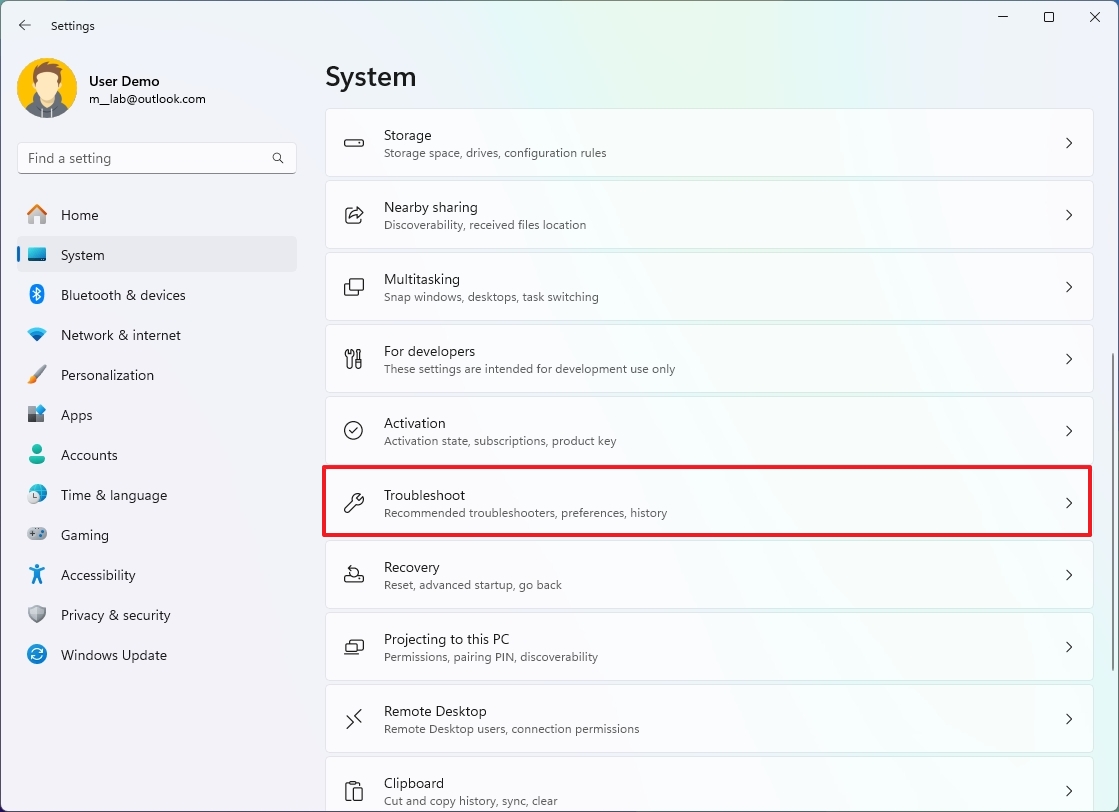Click m__lab@outlook.com account email
This screenshot has height=812, width=1119.
coord(147,99)
